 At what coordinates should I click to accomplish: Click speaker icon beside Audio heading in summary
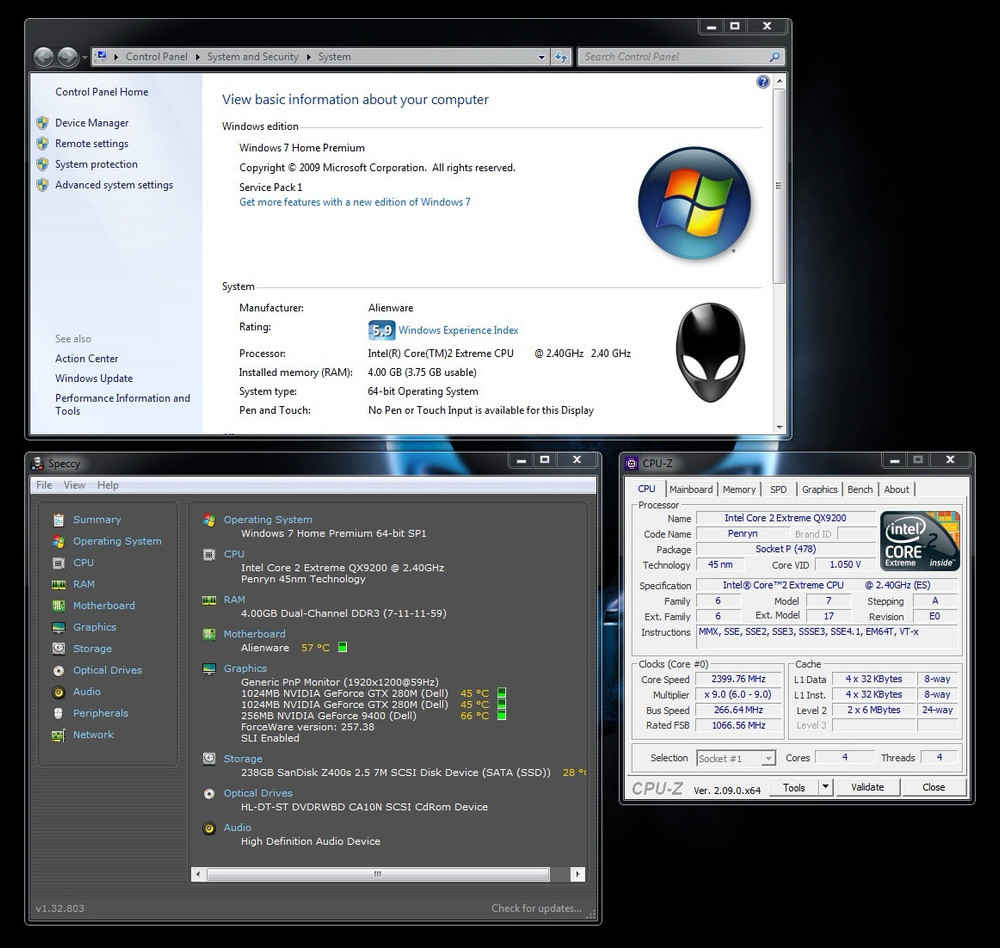coord(209,828)
